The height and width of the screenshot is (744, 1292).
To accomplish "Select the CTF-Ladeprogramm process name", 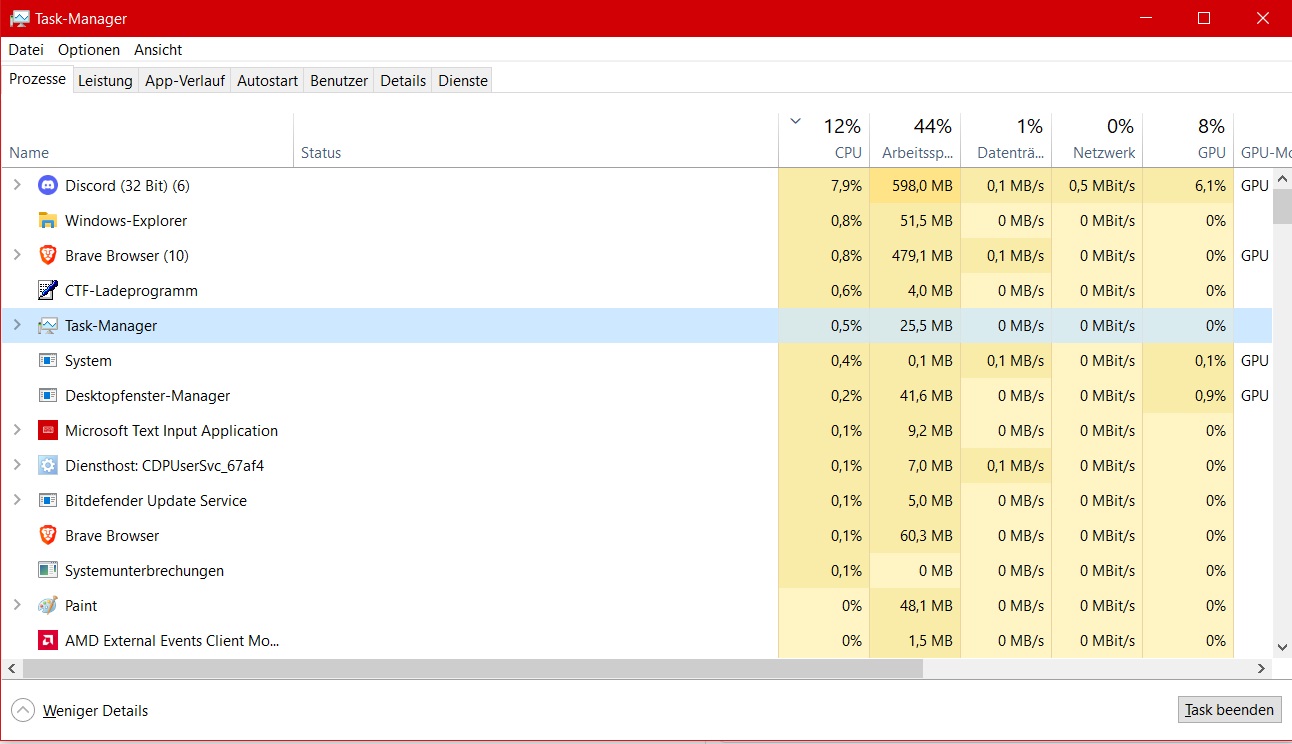I will point(131,290).
